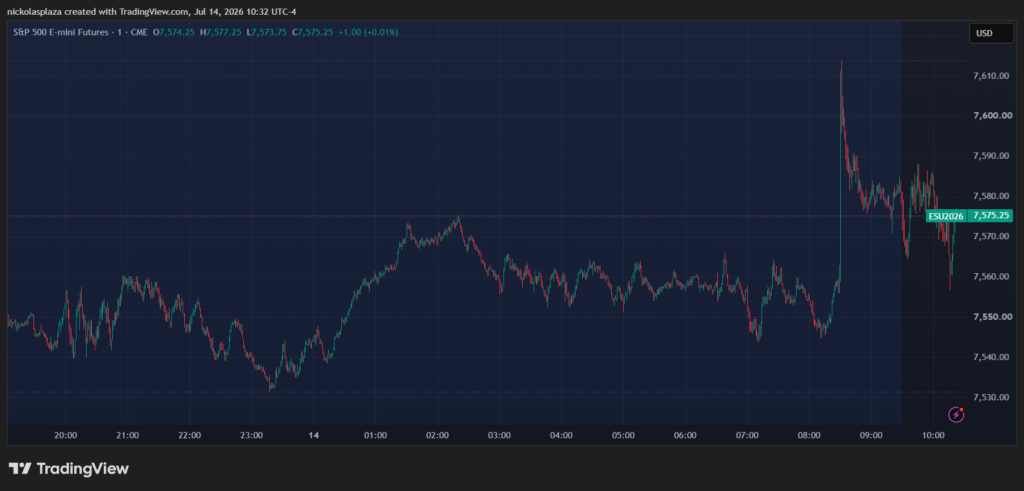Click the 14 date label on time axis
This screenshot has width=1024, height=491.
(x=313, y=436)
